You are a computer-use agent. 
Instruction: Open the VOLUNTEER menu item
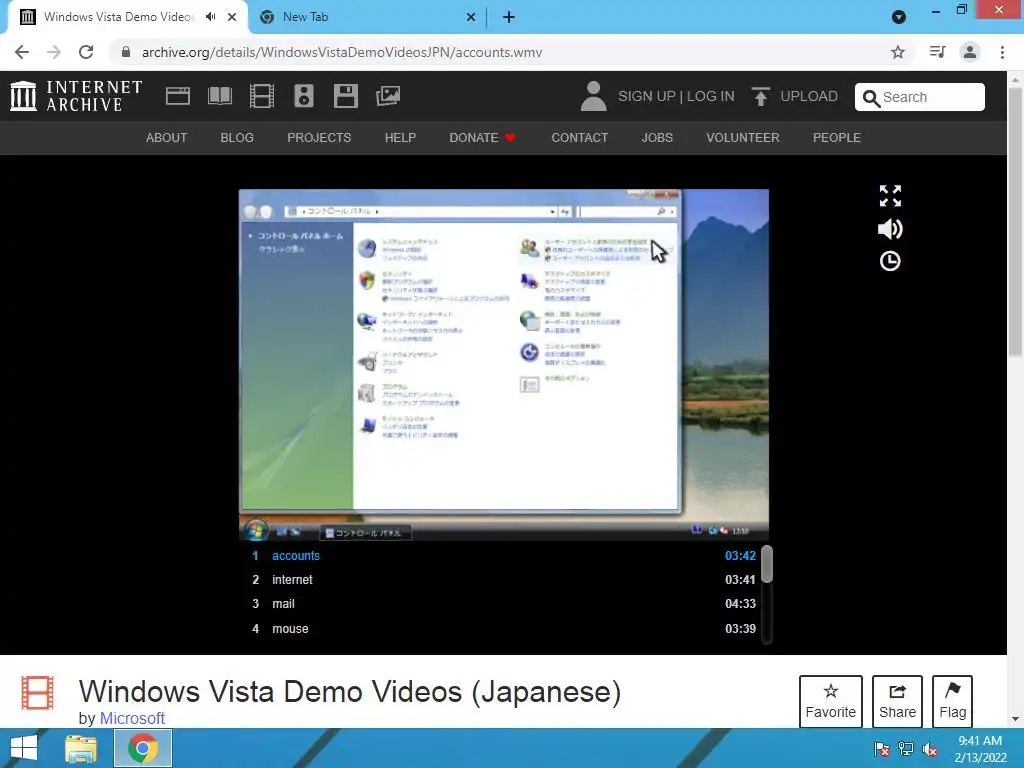point(743,138)
